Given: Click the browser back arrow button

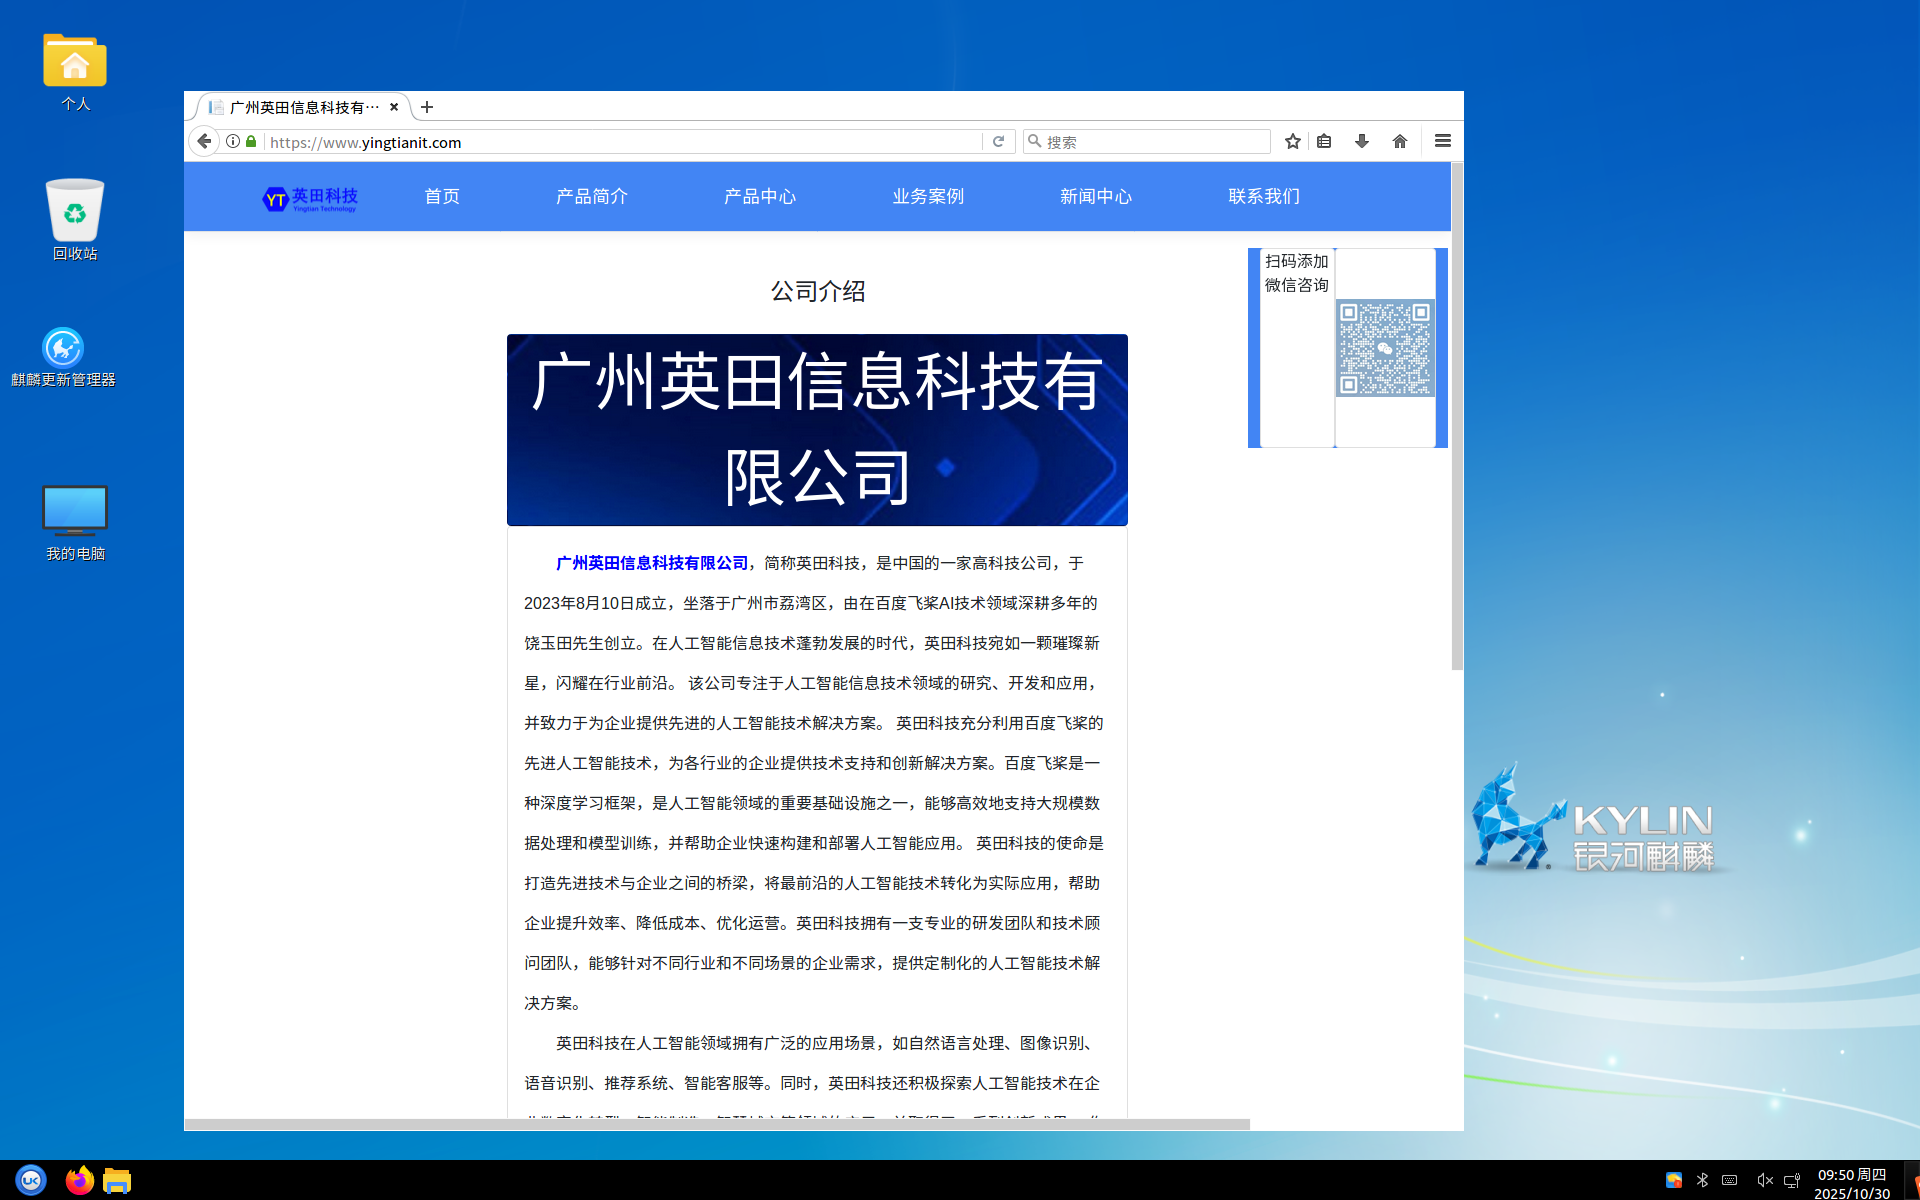Looking at the screenshot, I should coord(204,141).
